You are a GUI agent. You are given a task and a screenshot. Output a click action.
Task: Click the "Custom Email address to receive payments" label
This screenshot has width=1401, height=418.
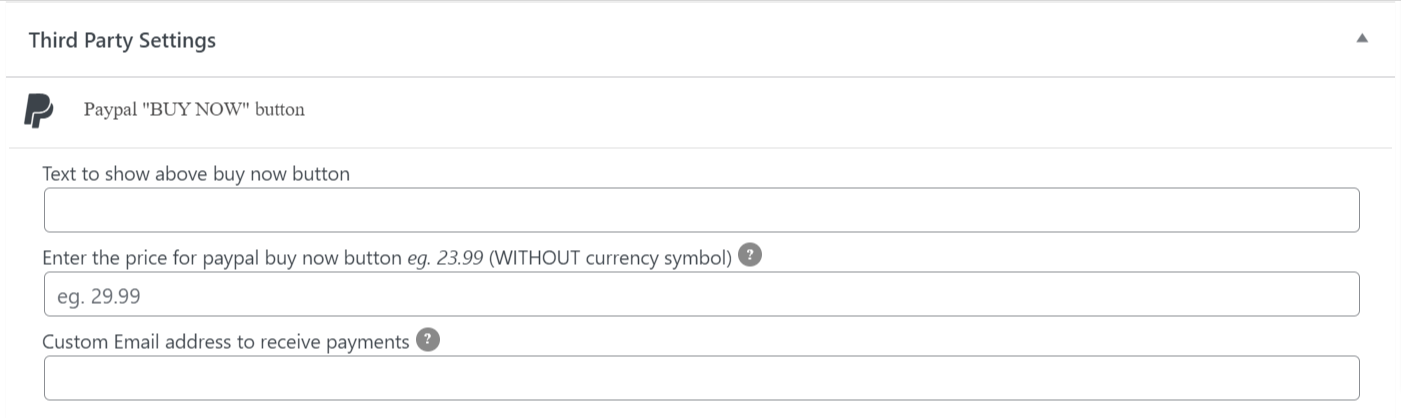click(x=226, y=342)
